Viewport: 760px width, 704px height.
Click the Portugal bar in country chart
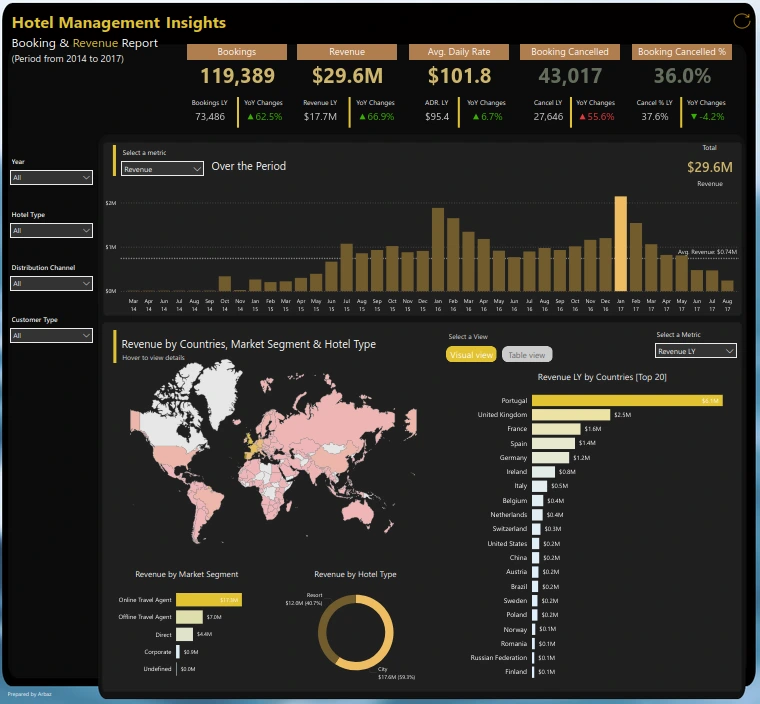[626, 400]
